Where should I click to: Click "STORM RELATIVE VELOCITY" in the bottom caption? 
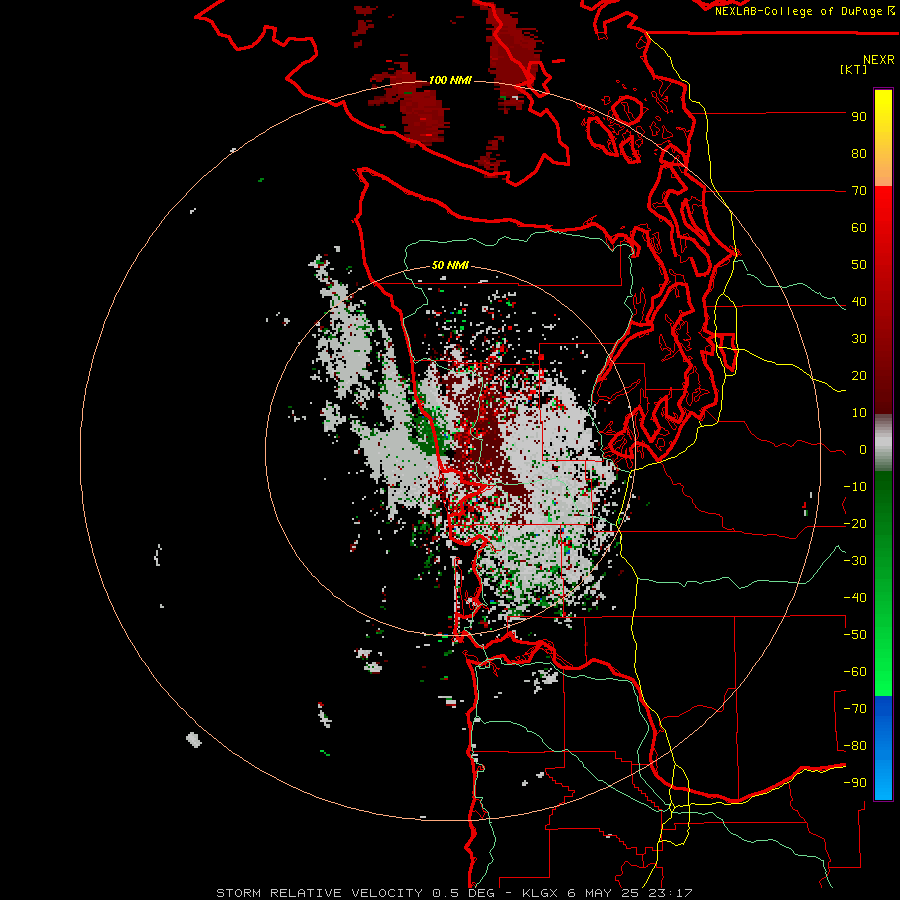(x=321, y=893)
